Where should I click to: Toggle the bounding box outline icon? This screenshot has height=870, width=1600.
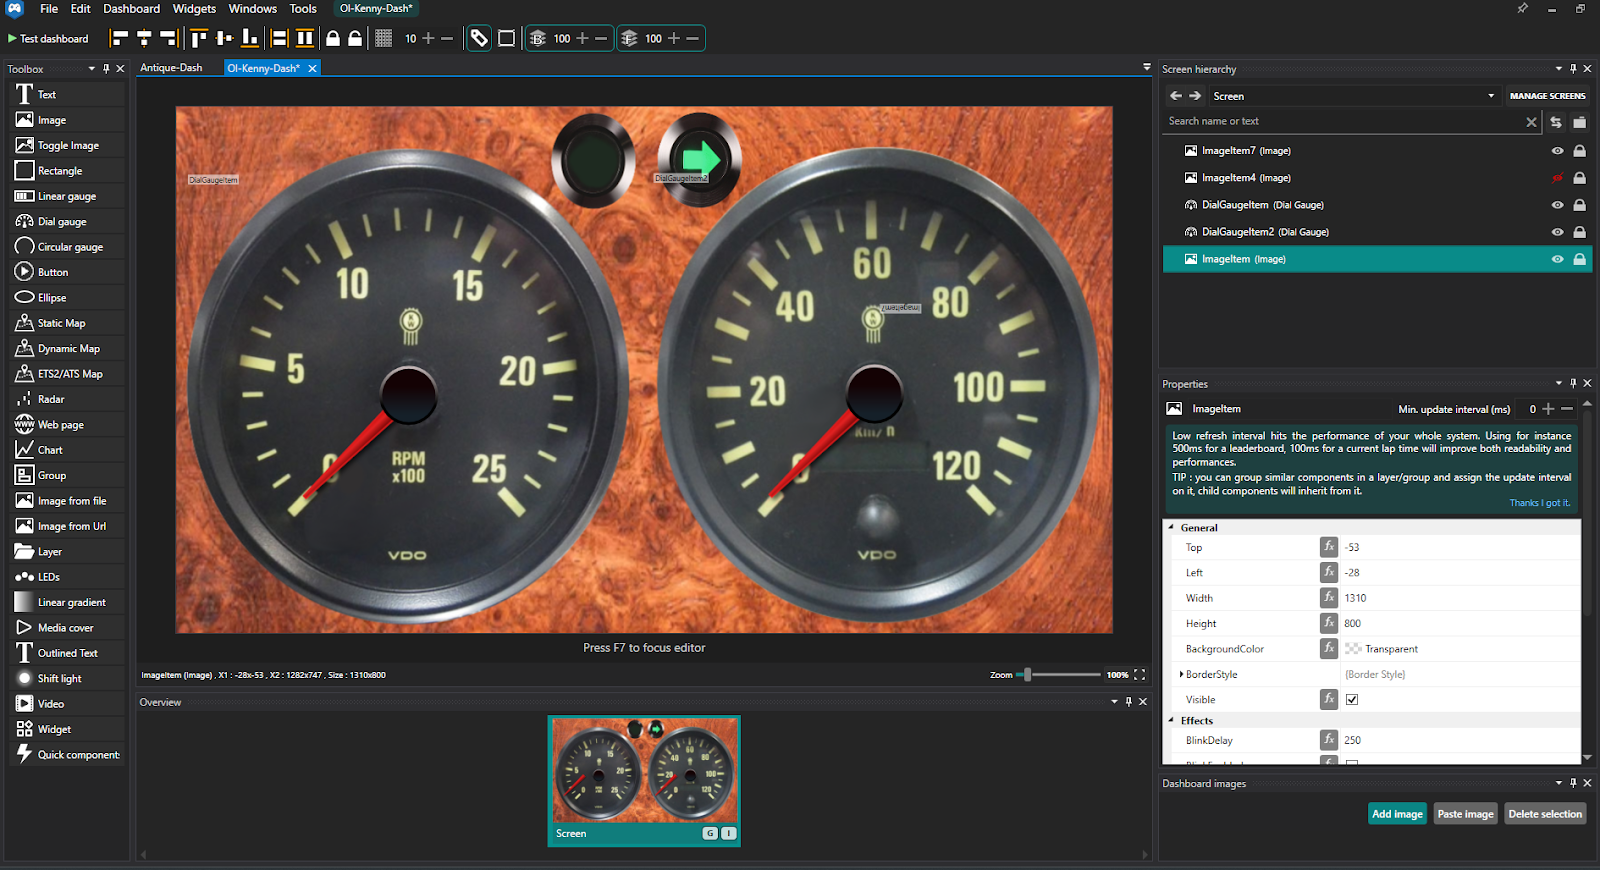tap(507, 39)
